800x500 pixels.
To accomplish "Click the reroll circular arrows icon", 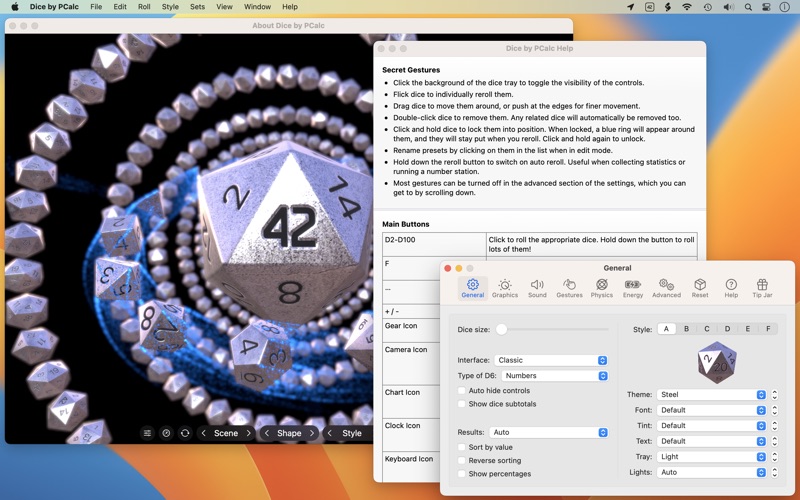I will coord(185,433).
